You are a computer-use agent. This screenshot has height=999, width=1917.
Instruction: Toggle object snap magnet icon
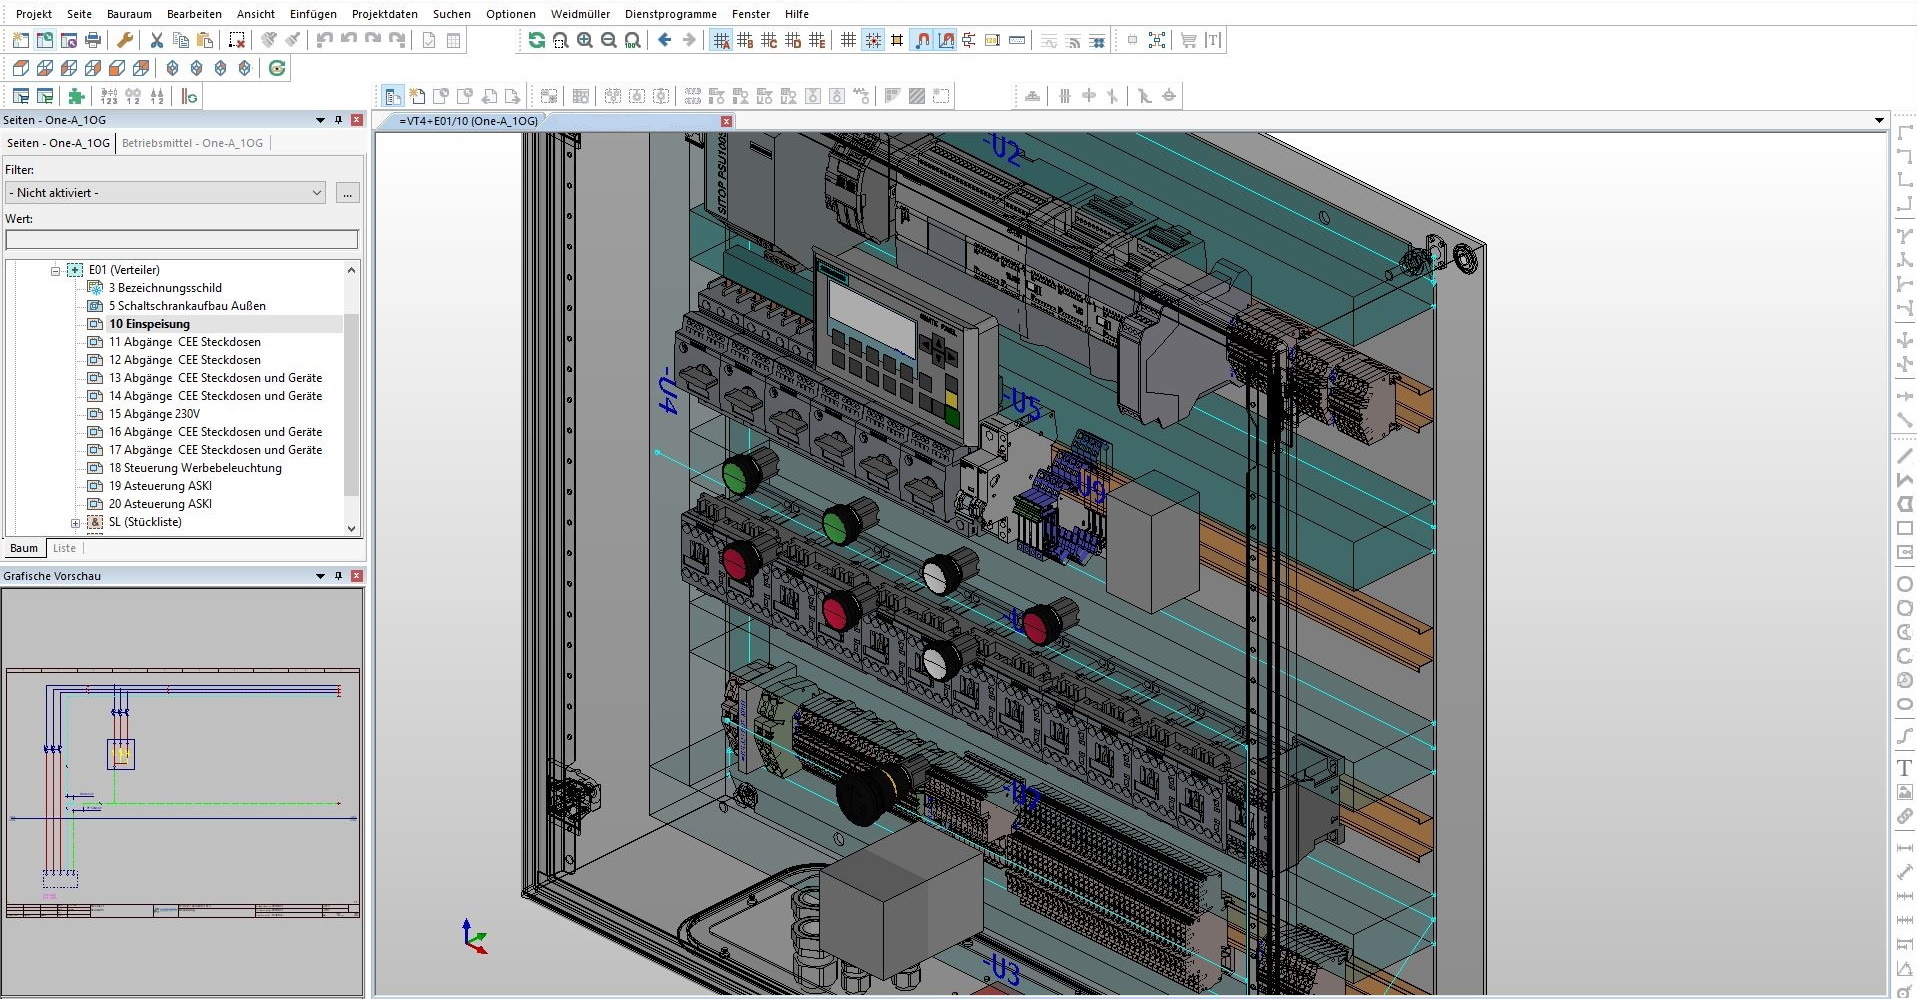click(x=922, y=40)
